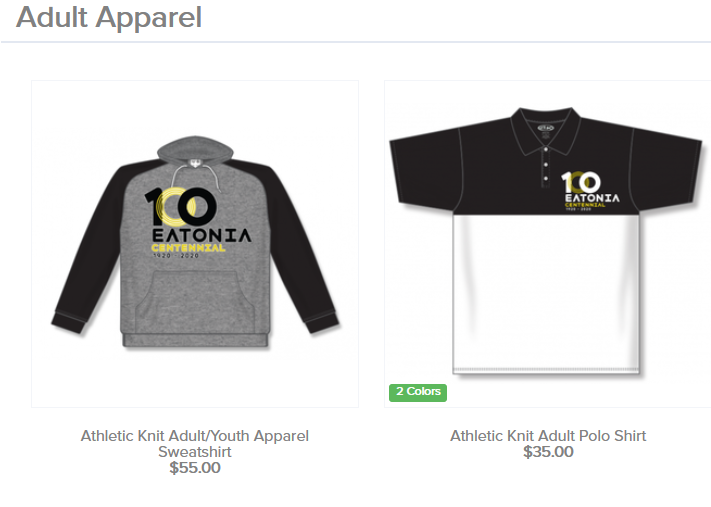
Task: Open Athletic Knit Adult Polo Shirt link
Action: coord(548,436)
